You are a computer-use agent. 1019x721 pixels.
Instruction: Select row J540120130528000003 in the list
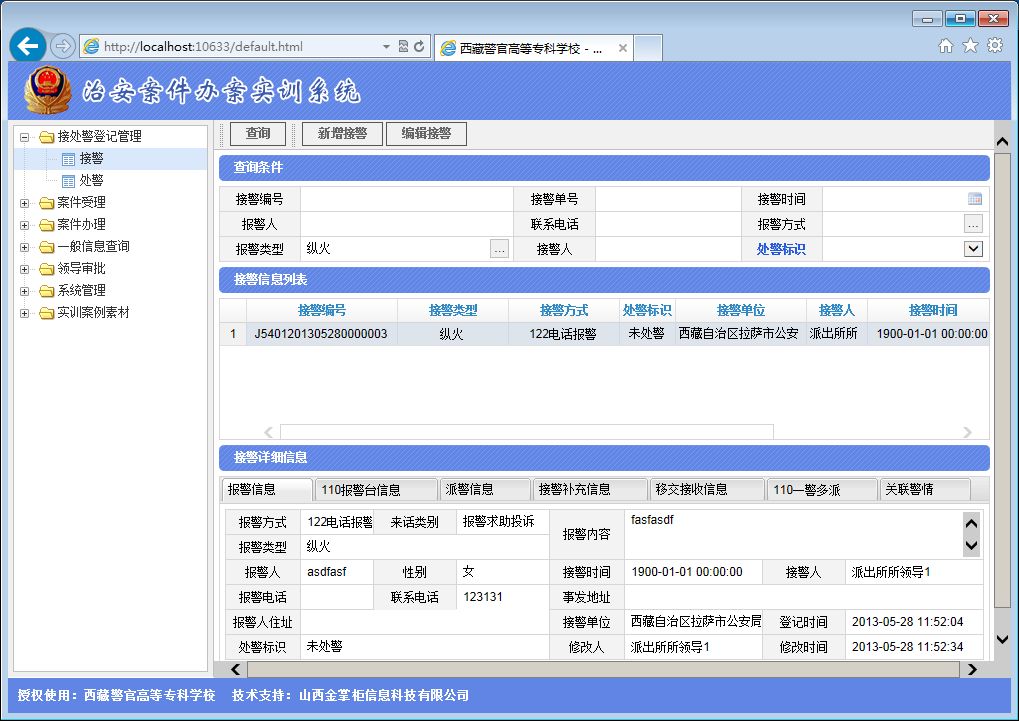tap(604, 334)
